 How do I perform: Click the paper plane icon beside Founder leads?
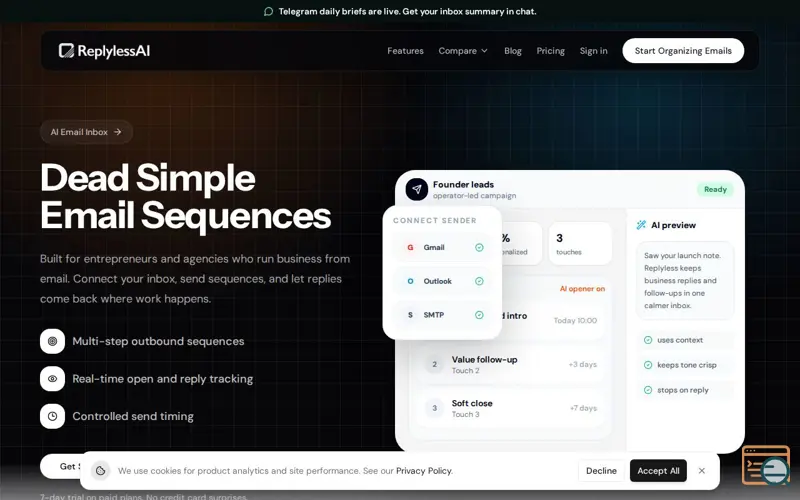417,189
